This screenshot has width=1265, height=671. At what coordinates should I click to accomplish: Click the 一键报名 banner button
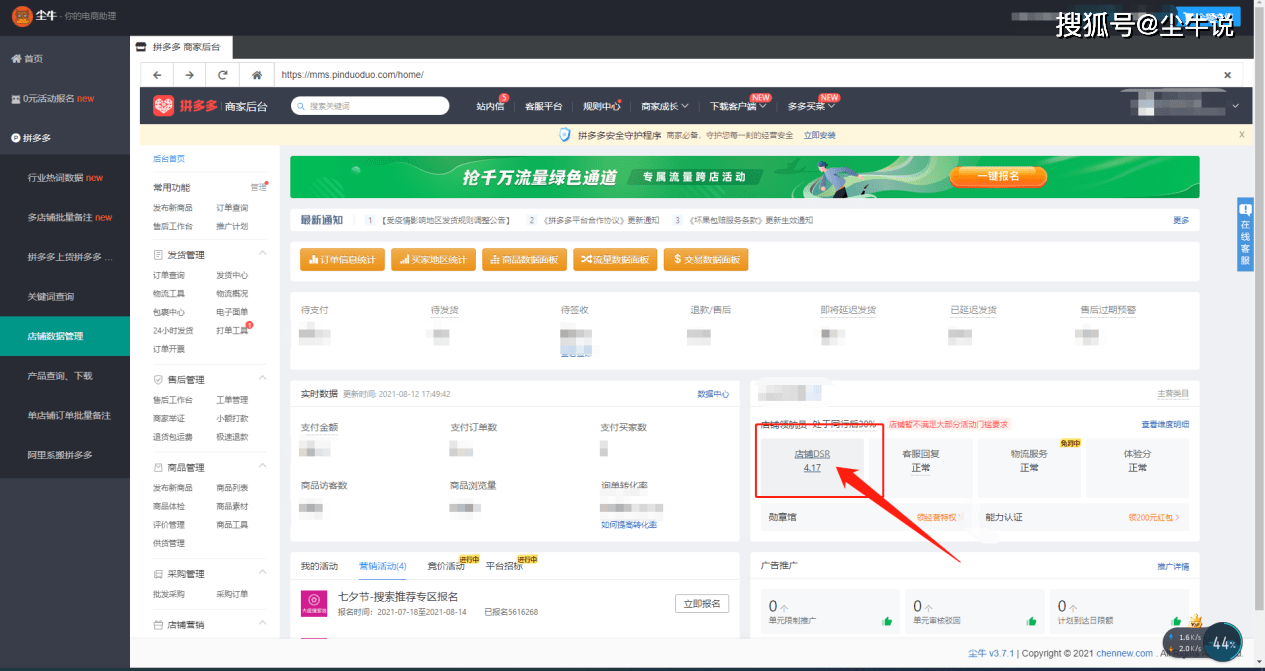[x=998, y=176]
